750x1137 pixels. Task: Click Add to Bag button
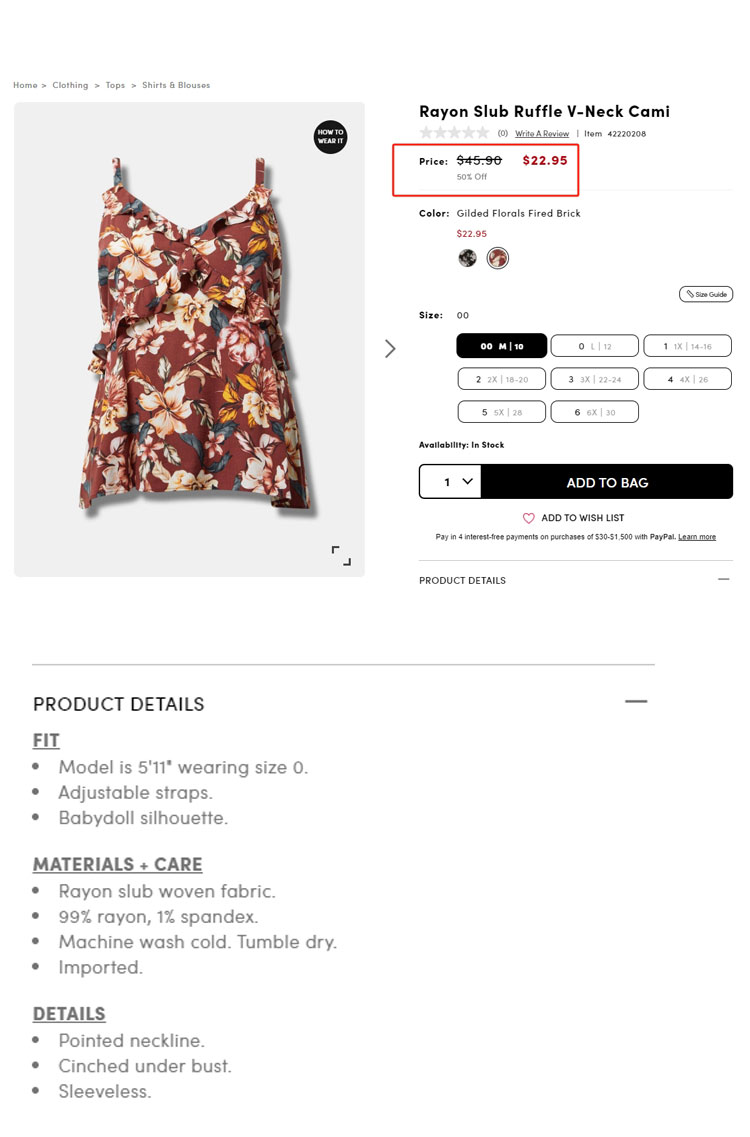(607, 482)
